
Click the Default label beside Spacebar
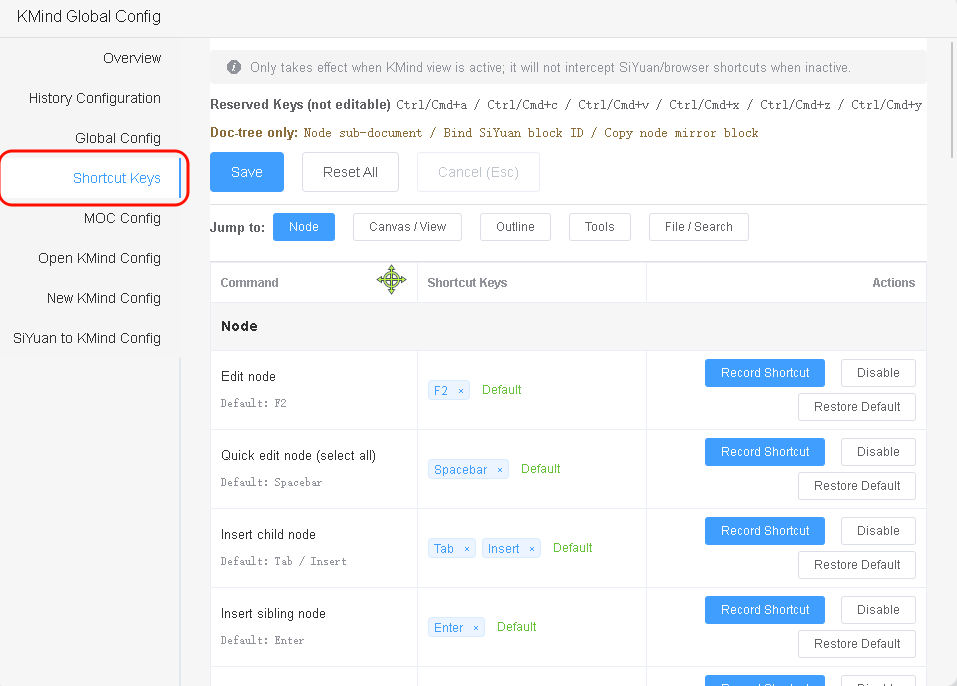coord(541,469)
